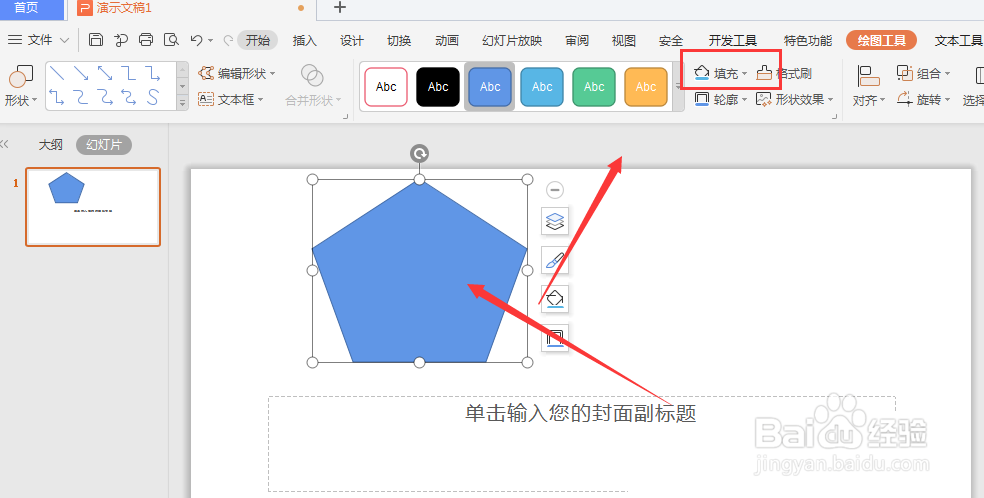Expand the 填充 fill dropdown arrow
This screenshot has width=984, height=498.
pyautogui.click(x=744, y=74)
